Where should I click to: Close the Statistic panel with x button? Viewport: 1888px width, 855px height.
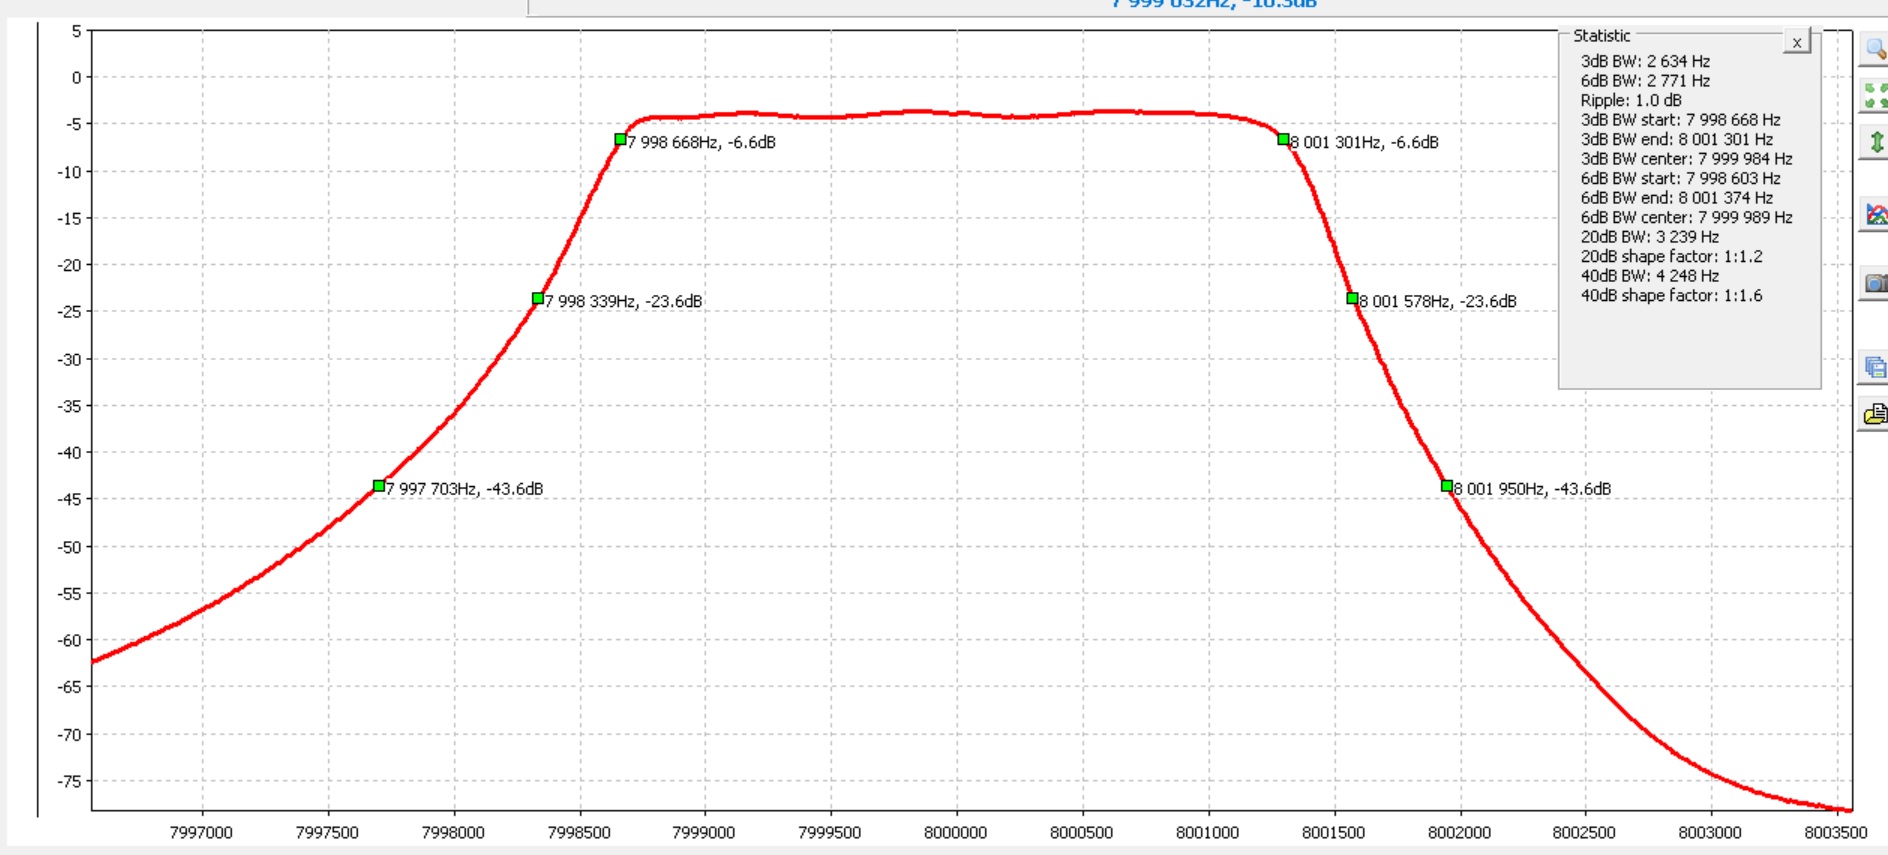(1796, 42)
